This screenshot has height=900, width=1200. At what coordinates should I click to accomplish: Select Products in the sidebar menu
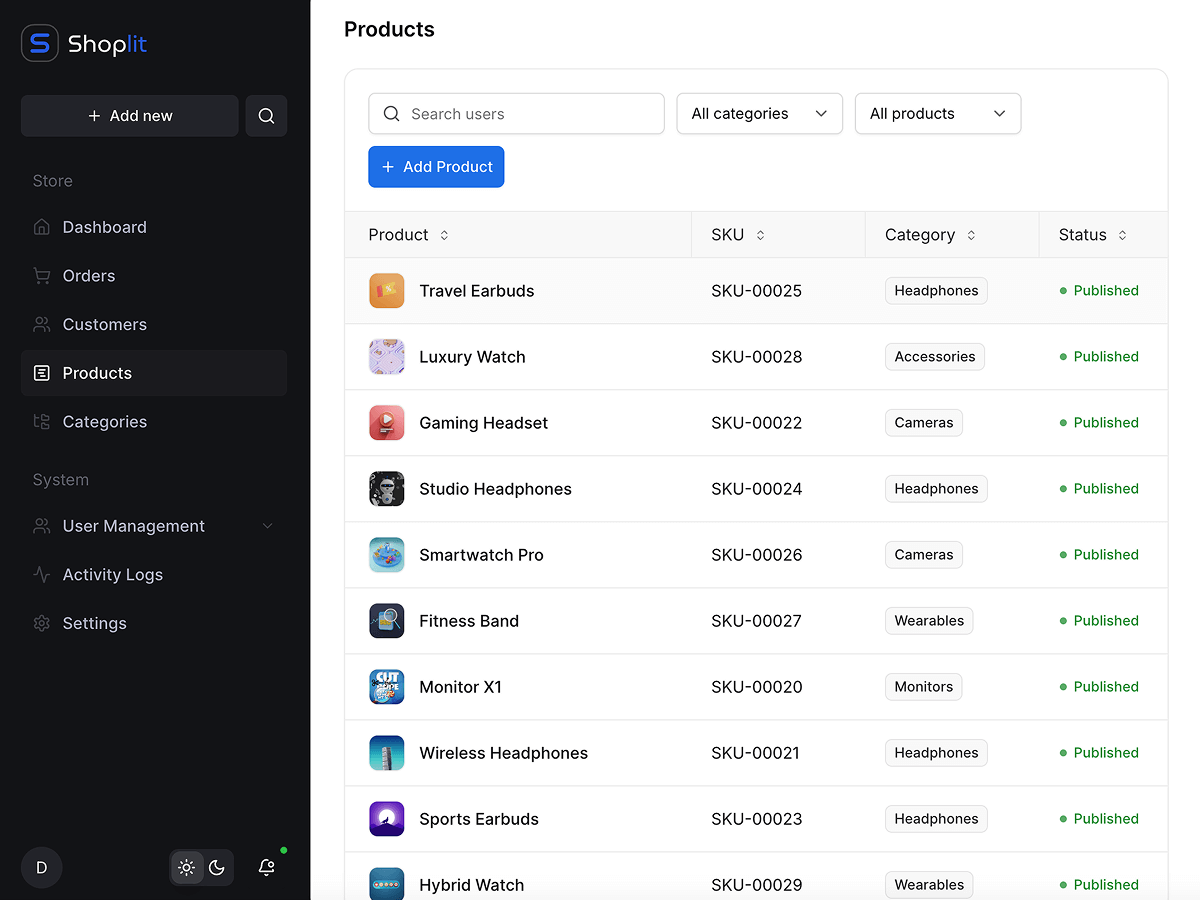click(97, 373)
